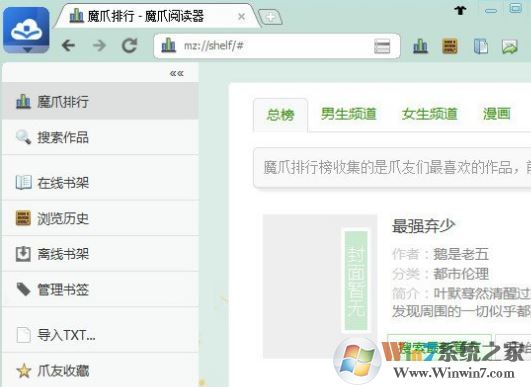
Task: Click the history icon beside 浏览历史
Action: (x=23, y=218)
